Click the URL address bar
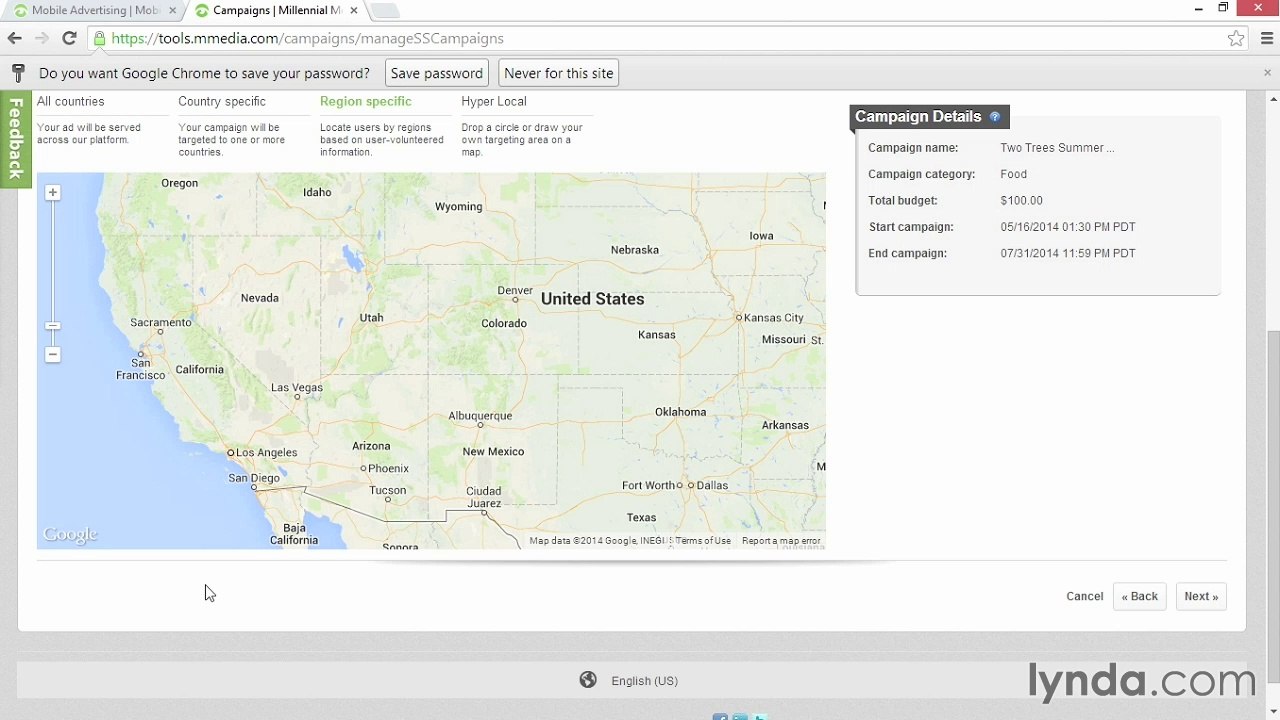The width and height of the screenshot is (1280, 720). [x=660, y=38]
